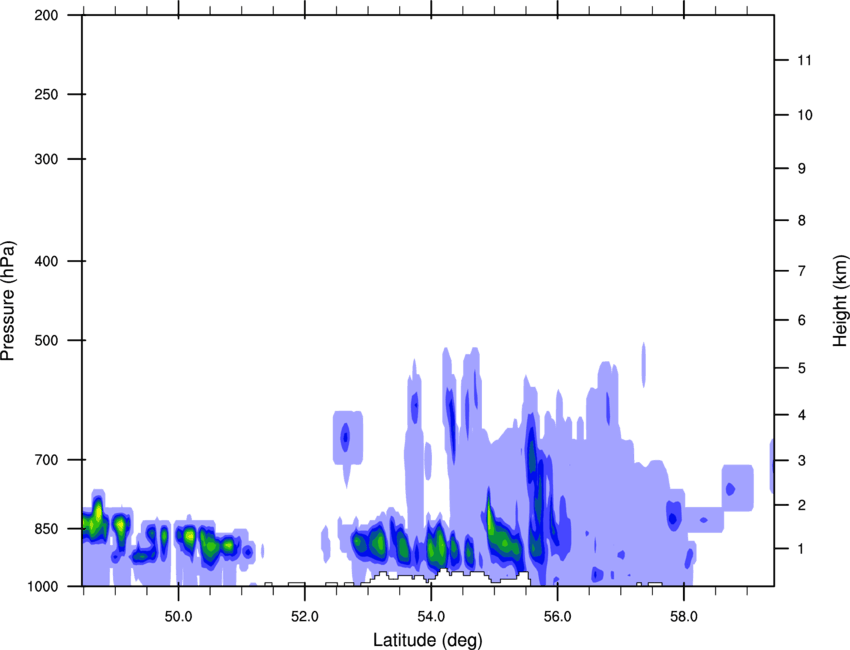Pick the 5 km height label

[x=802, y=368]
